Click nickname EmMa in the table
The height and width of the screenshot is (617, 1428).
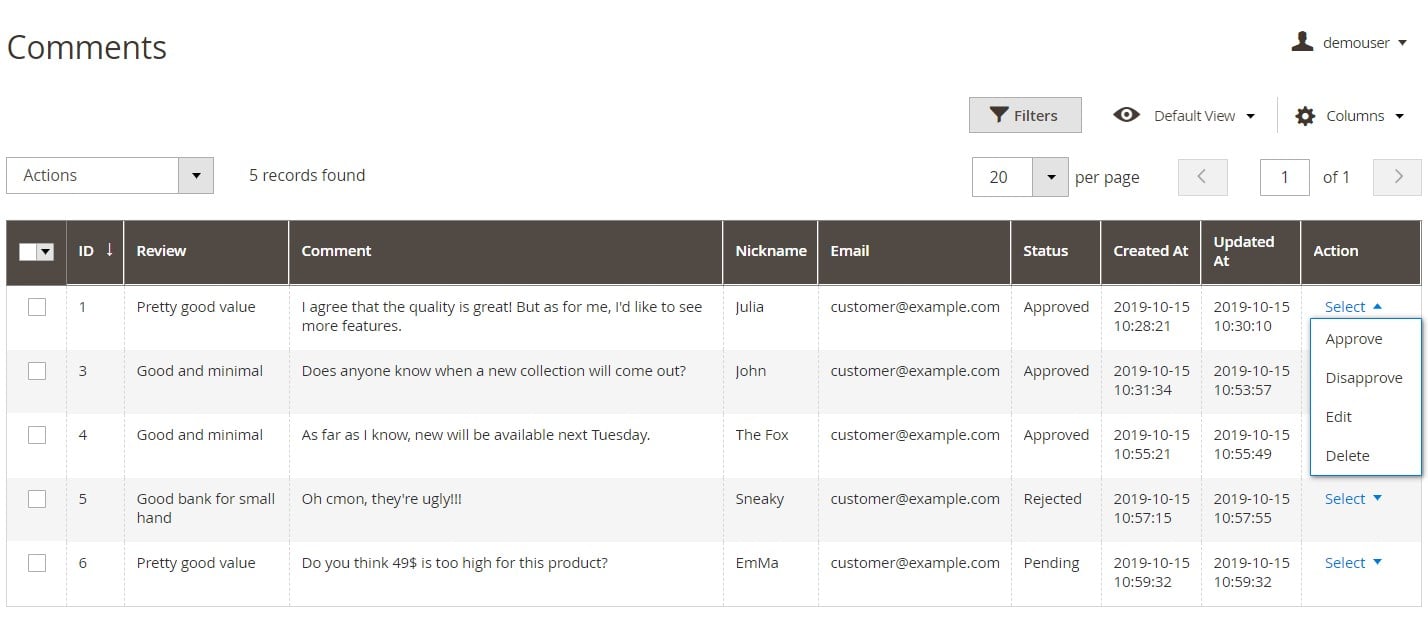(757, 563)
